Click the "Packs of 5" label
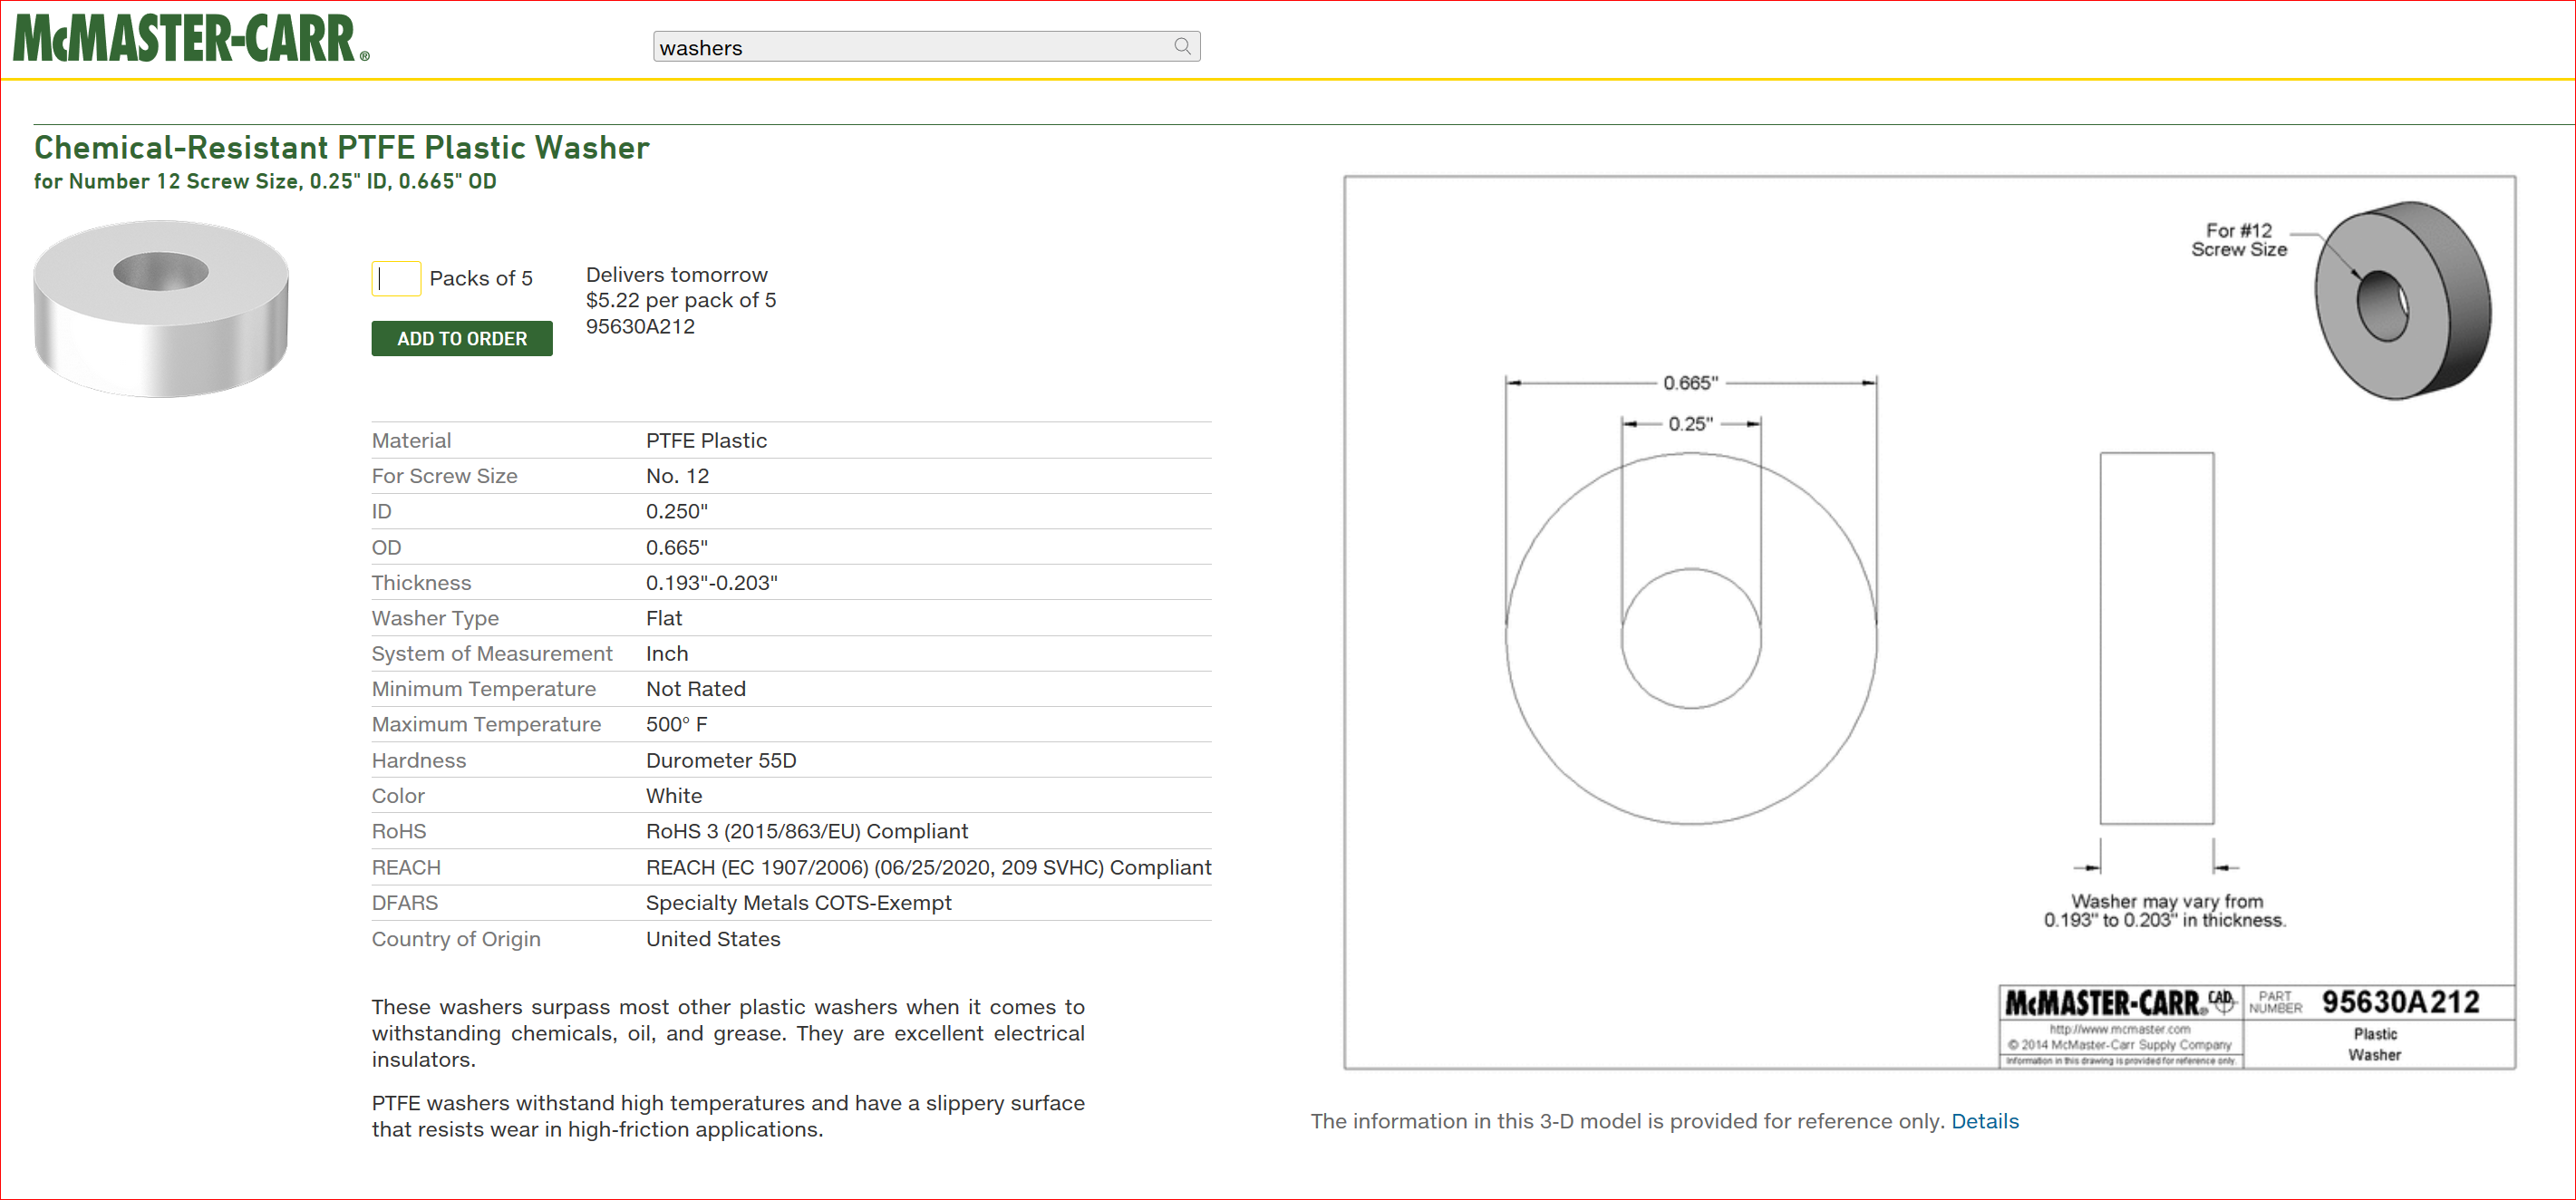Screen dimensions: 2576x1200 [481, 278]
